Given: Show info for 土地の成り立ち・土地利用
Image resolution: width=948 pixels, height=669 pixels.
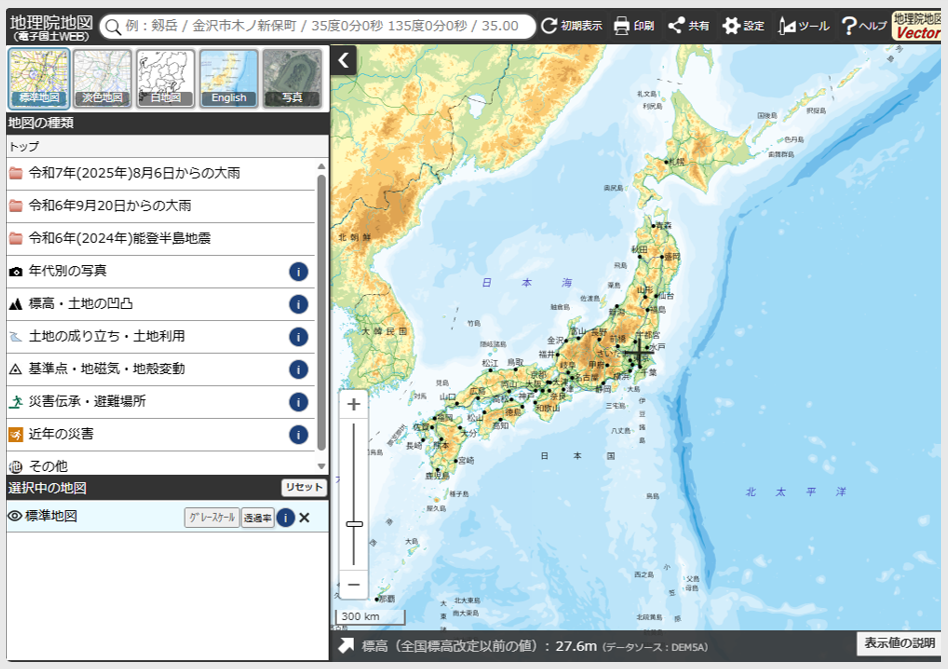Looking at the screenshot, I should point(299,337).
